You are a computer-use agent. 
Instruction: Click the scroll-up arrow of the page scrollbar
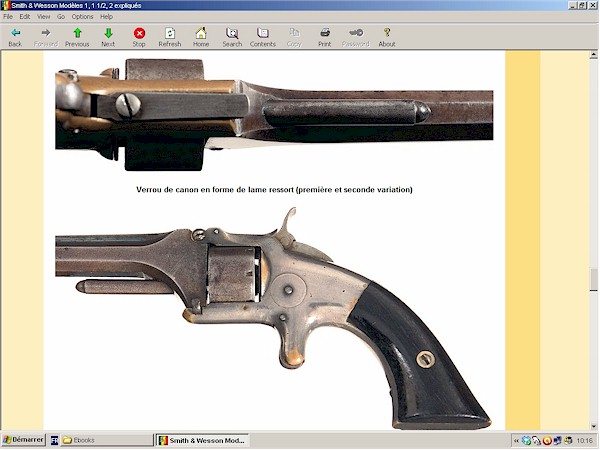pyautogui.click(x=593, y=55)
